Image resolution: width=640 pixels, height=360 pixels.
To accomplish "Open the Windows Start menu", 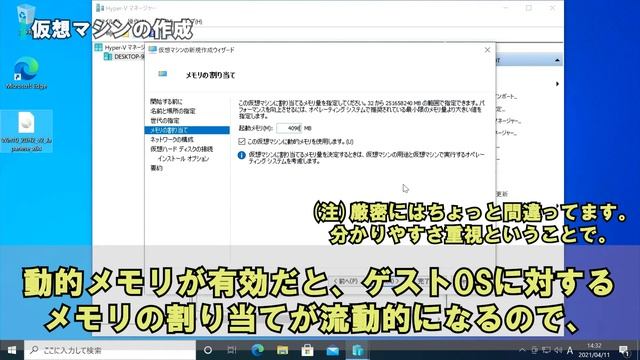I will click(12, 350).
